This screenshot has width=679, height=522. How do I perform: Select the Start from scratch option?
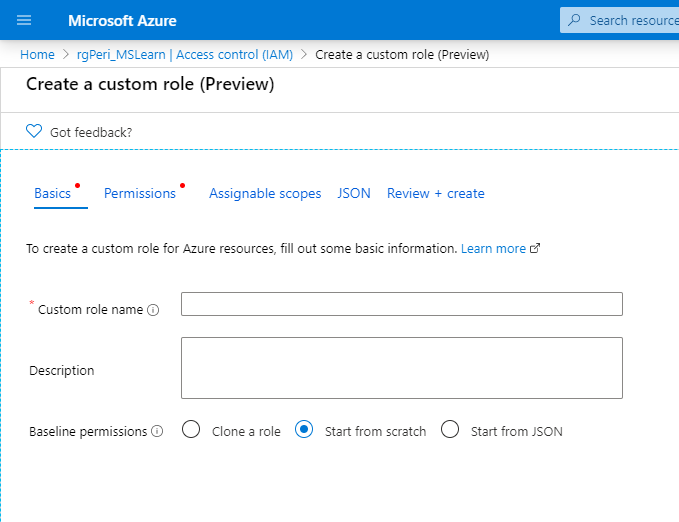[x=305, y=430]
